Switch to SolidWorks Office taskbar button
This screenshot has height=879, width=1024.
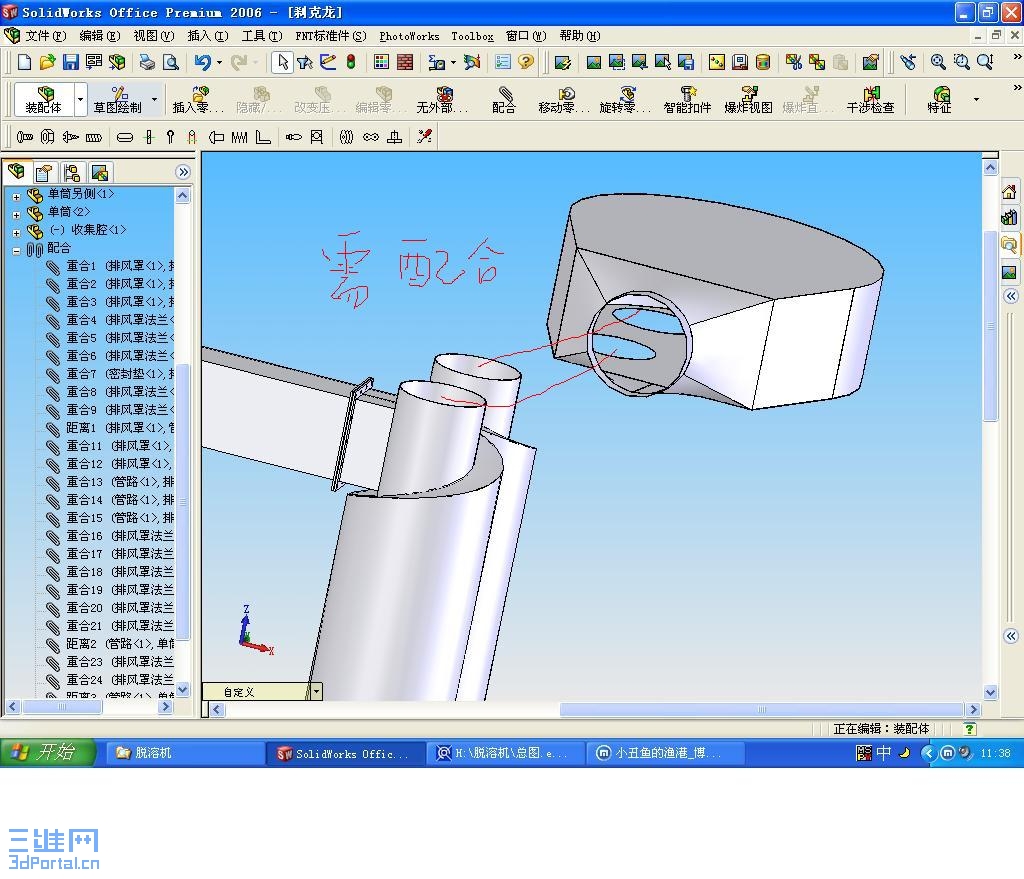[x=345, y=753]
